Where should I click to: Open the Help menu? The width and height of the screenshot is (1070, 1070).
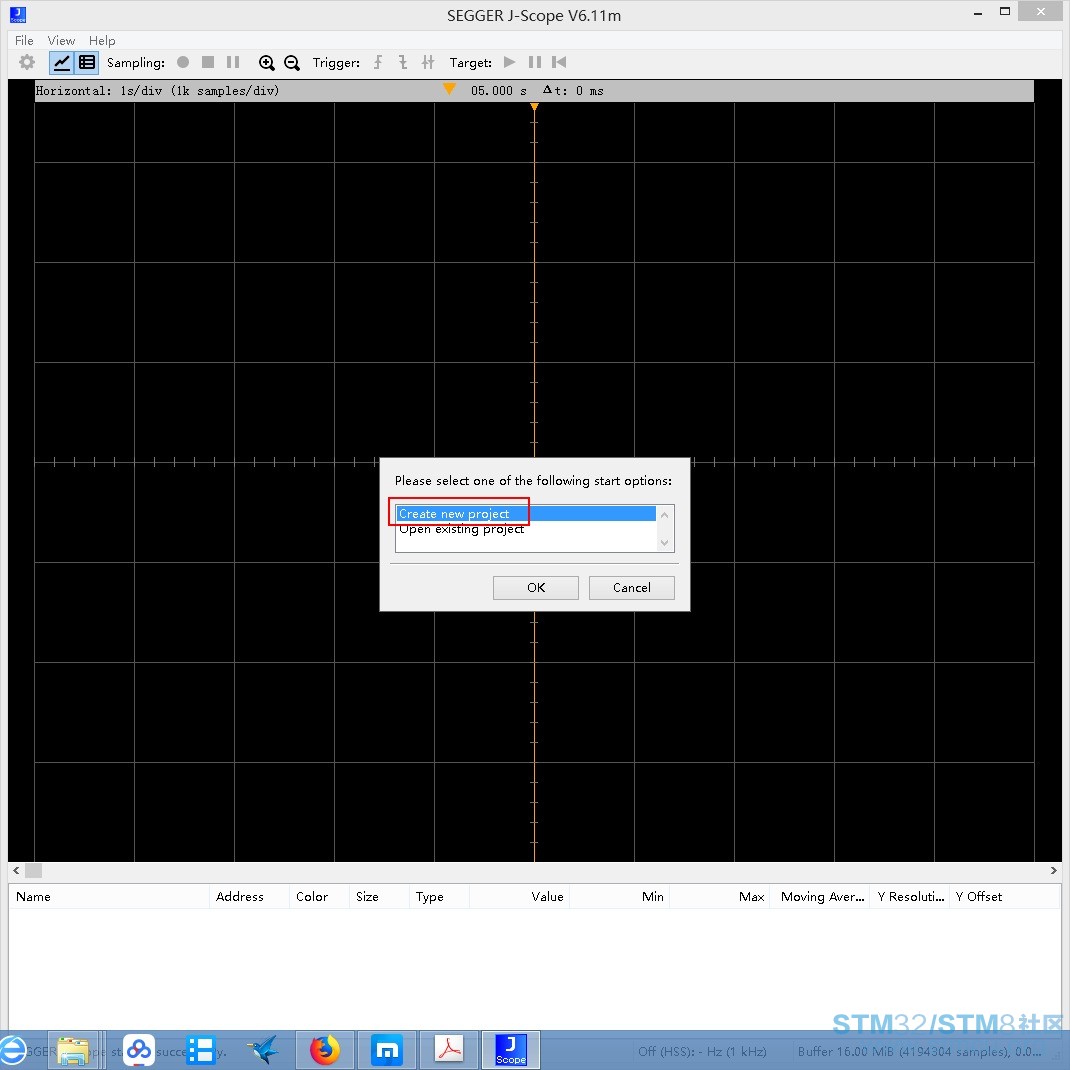(x=102, y=40)
